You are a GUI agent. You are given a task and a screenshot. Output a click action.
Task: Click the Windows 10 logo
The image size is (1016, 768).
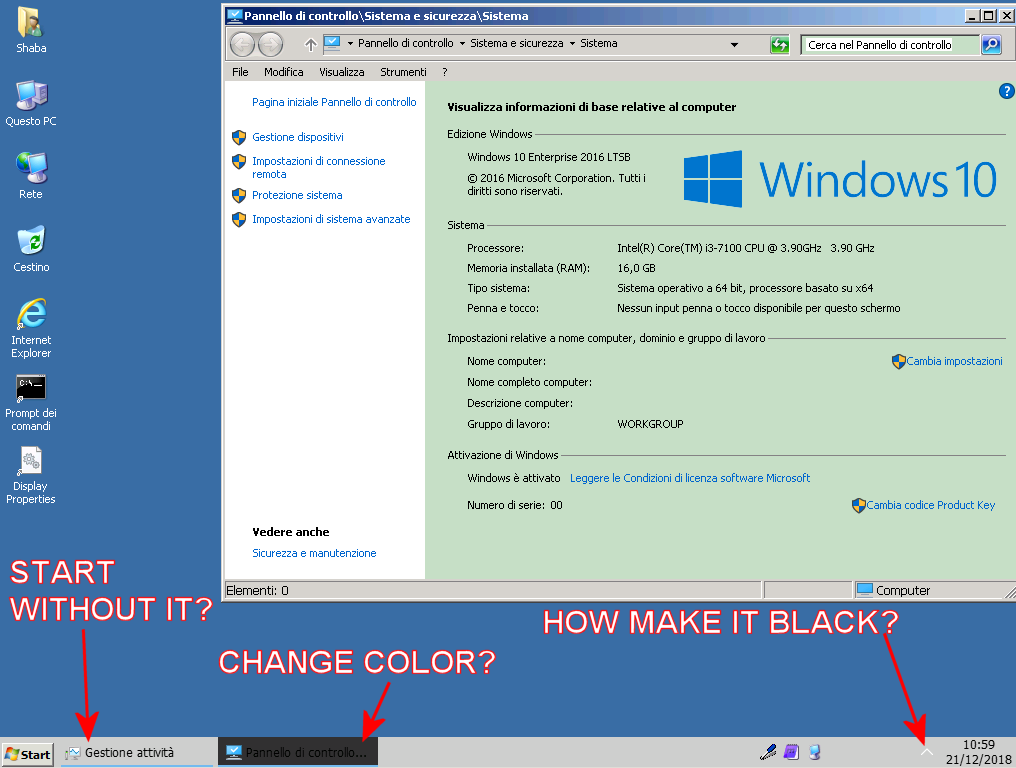840,179
